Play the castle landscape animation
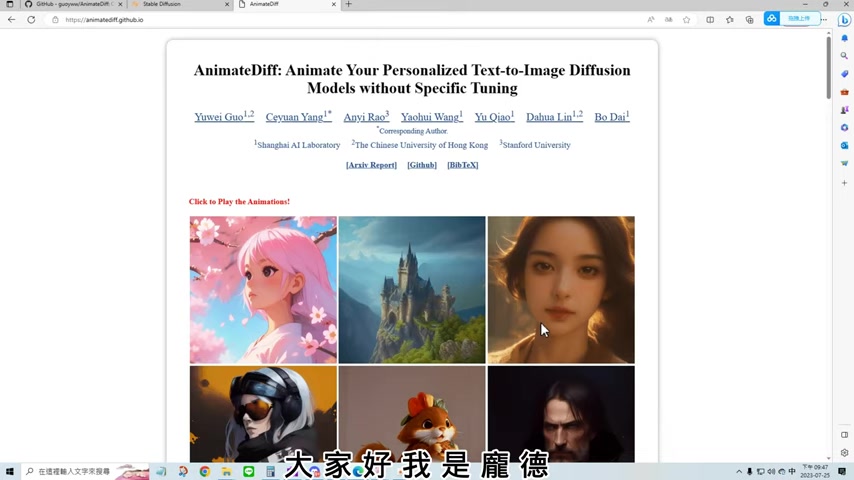 [412, 290]
